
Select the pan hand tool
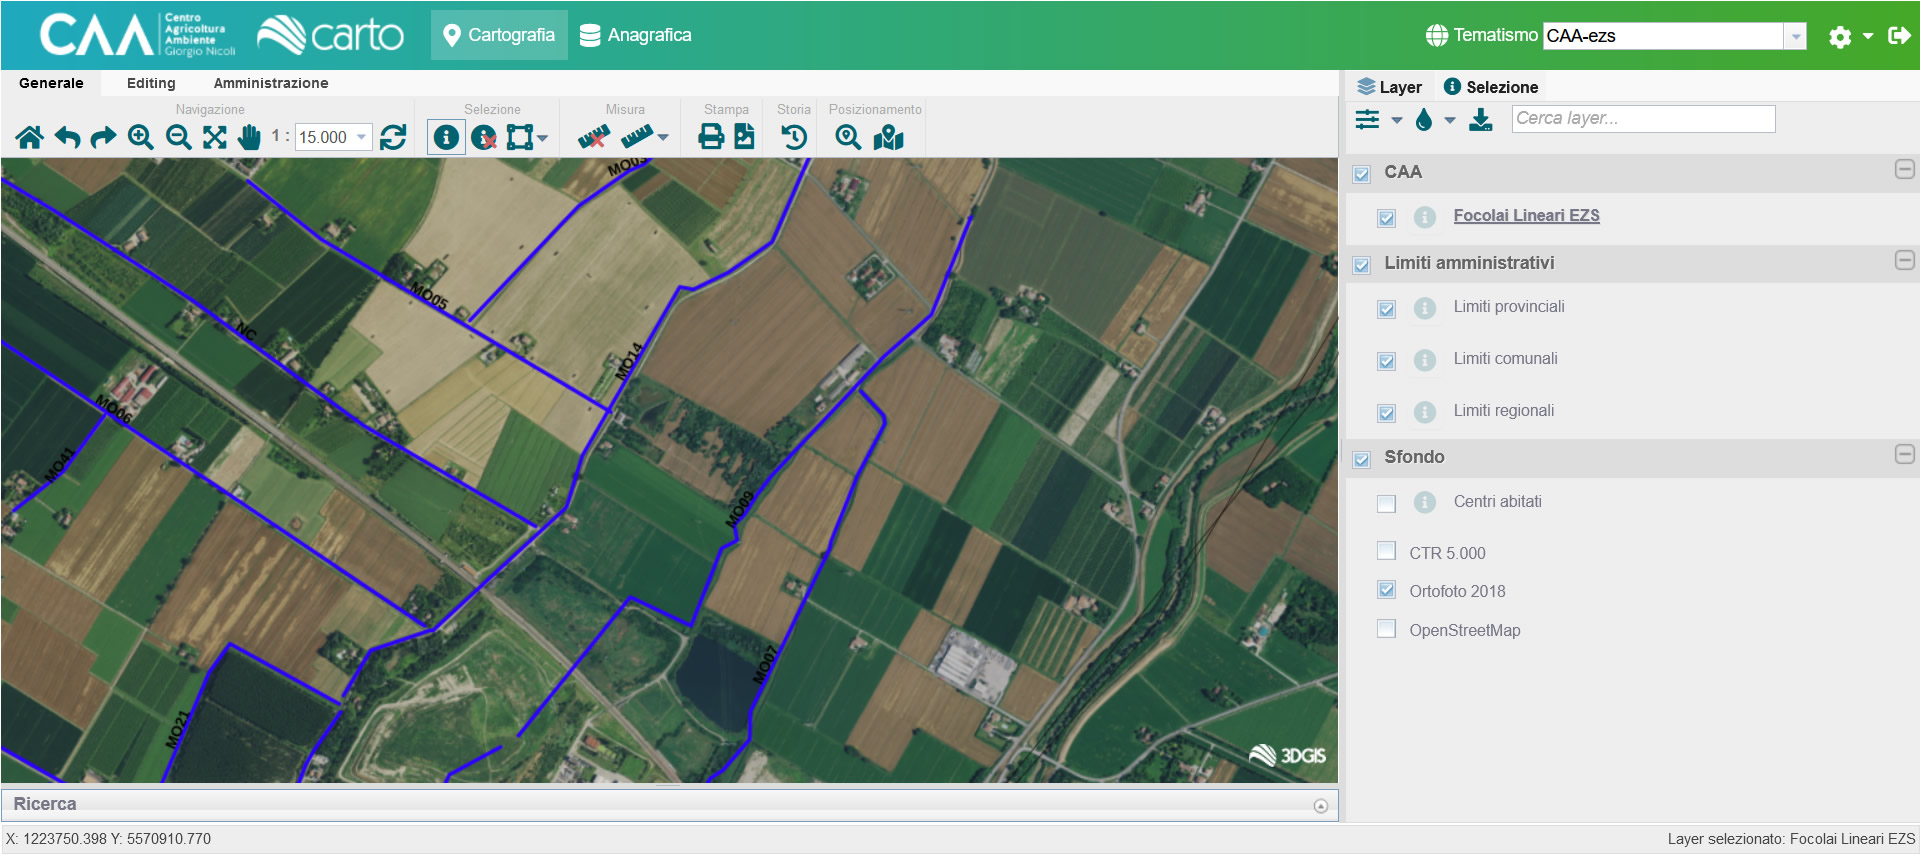click(x=250, y=137)
